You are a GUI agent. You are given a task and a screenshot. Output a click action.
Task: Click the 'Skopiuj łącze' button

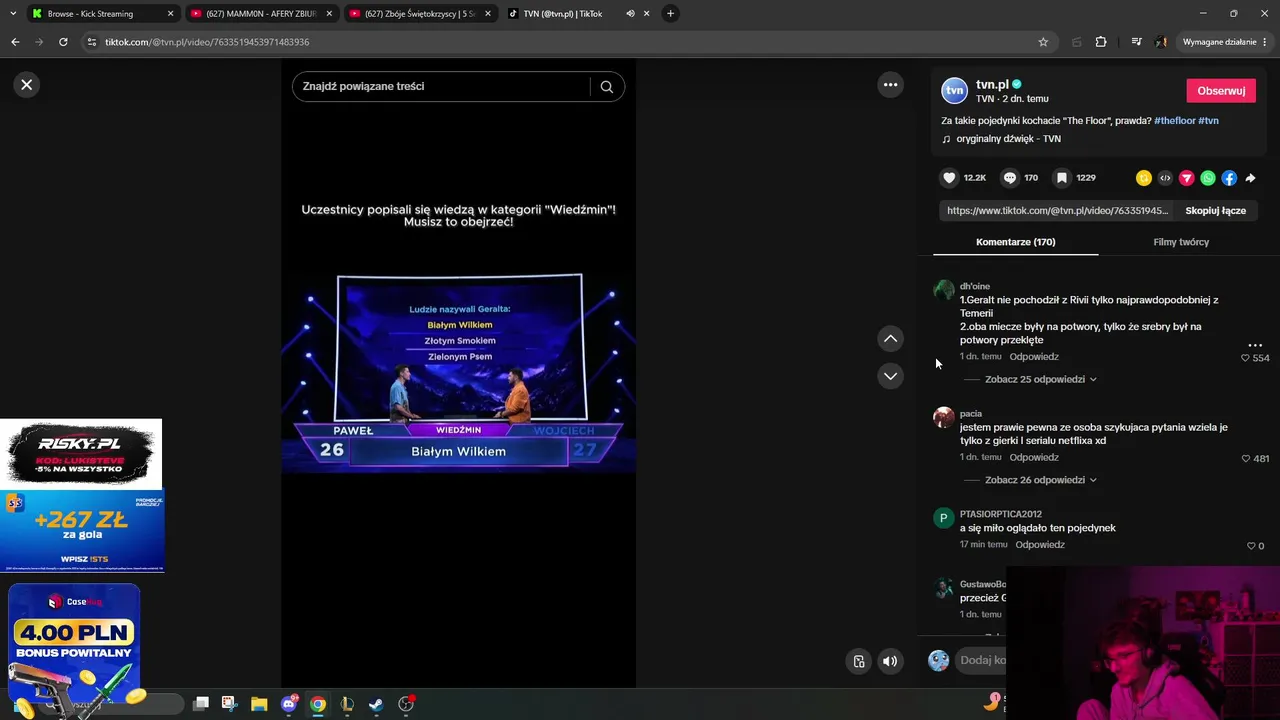[x=1215, y=211]
